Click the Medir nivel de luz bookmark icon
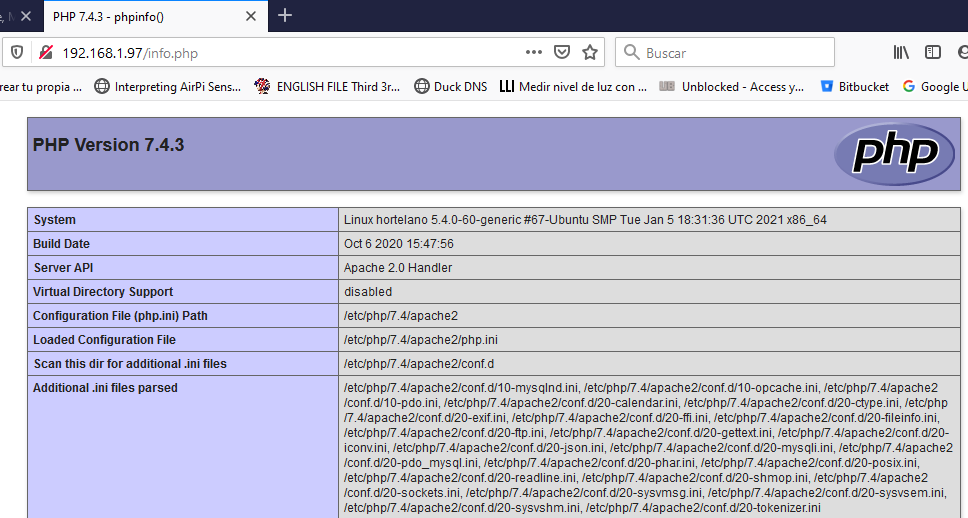Screen dimensions: 968x518 coord(506,86)
